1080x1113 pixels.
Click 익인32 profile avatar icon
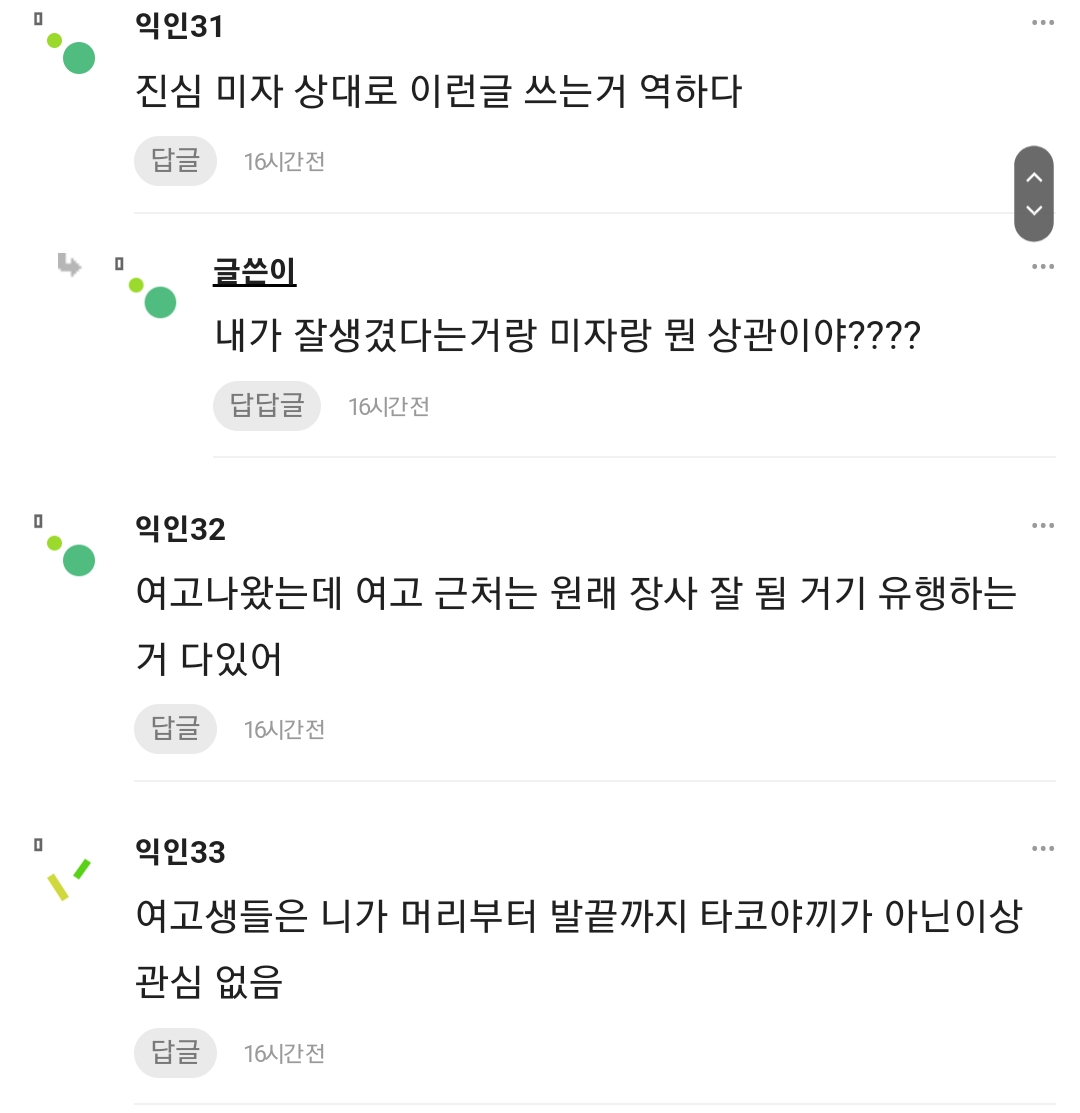coord(71,555)
